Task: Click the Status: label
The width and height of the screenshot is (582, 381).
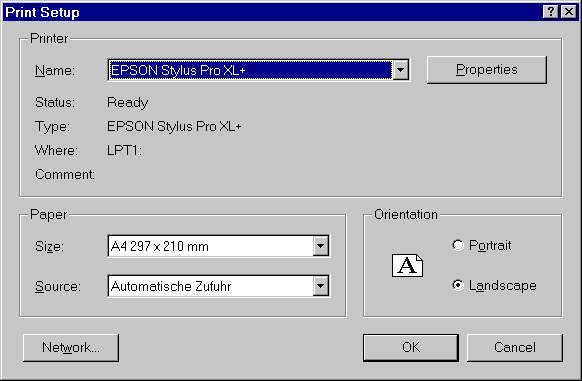Action: coord(55,102)
